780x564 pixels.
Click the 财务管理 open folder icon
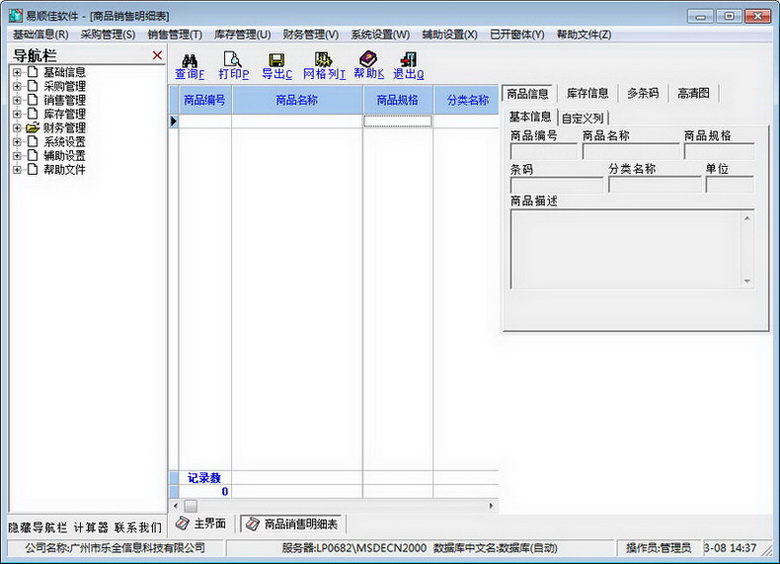click(33, 128)
